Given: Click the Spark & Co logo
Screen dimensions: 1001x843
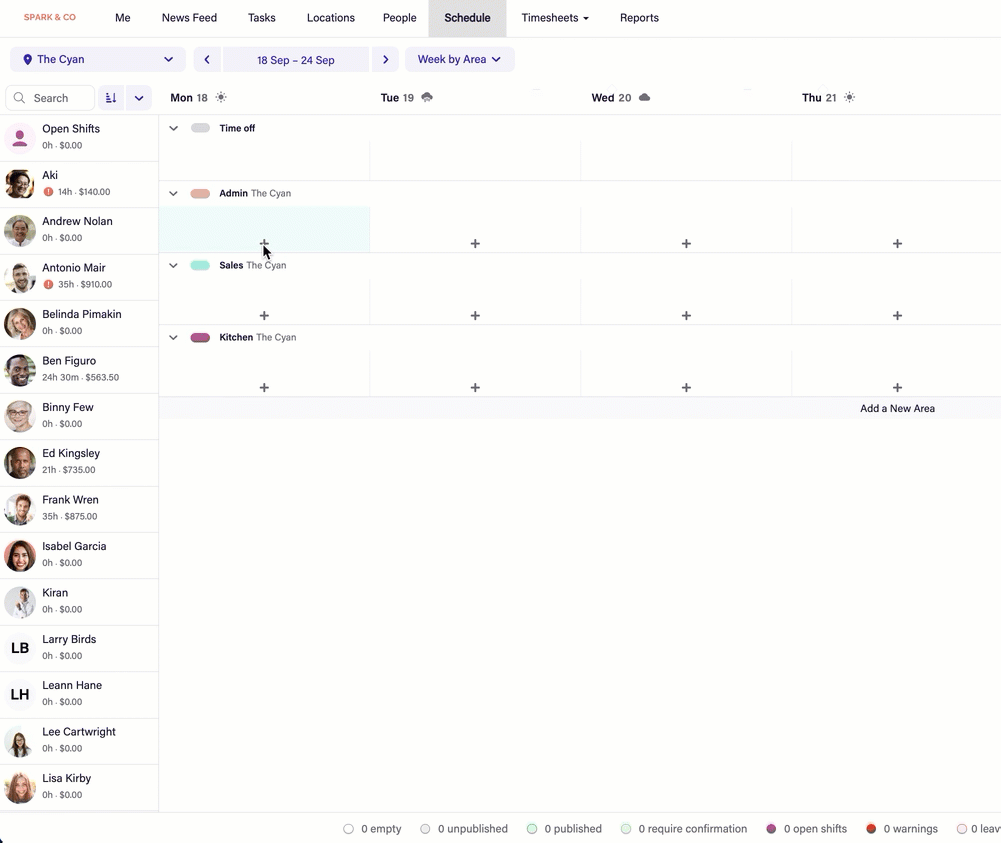Looking at the screenshot, I should (x=50, y=17).
